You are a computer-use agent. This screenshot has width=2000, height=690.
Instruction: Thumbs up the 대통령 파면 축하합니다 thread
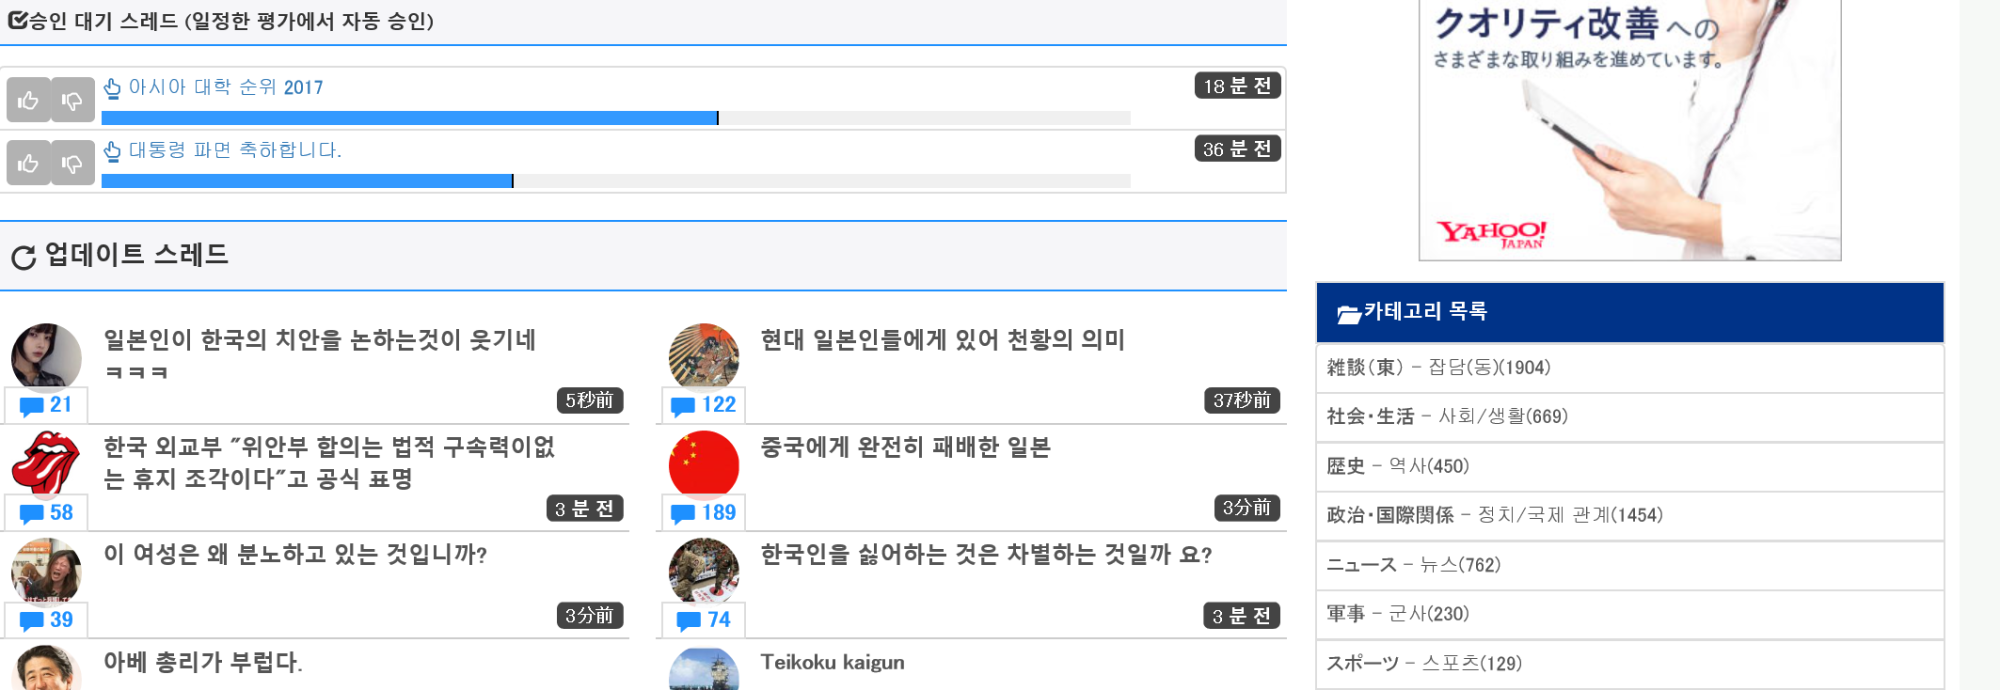coord(28,163)
